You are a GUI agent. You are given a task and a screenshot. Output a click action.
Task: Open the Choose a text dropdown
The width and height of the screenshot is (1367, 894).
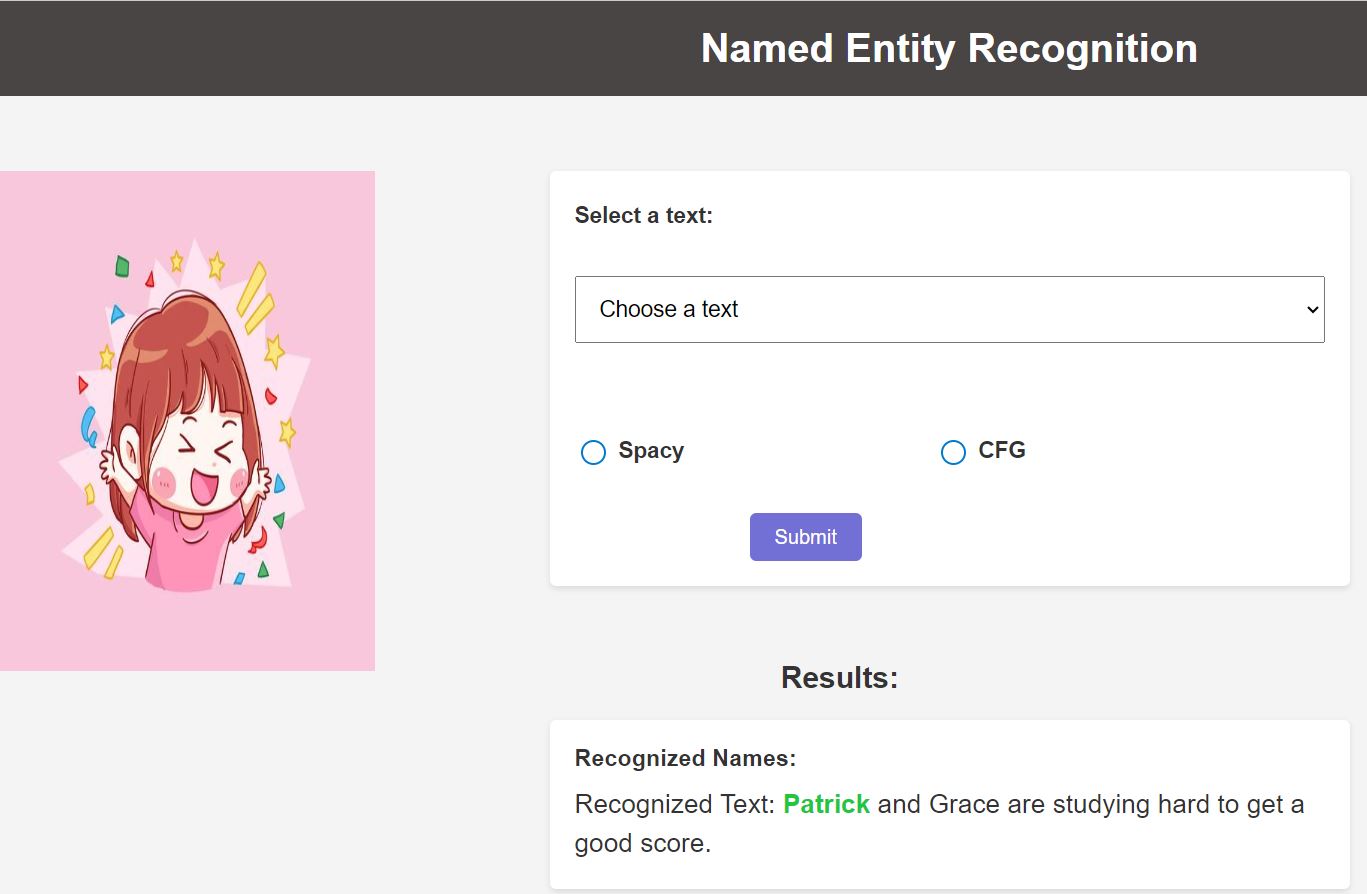(949, 309)
